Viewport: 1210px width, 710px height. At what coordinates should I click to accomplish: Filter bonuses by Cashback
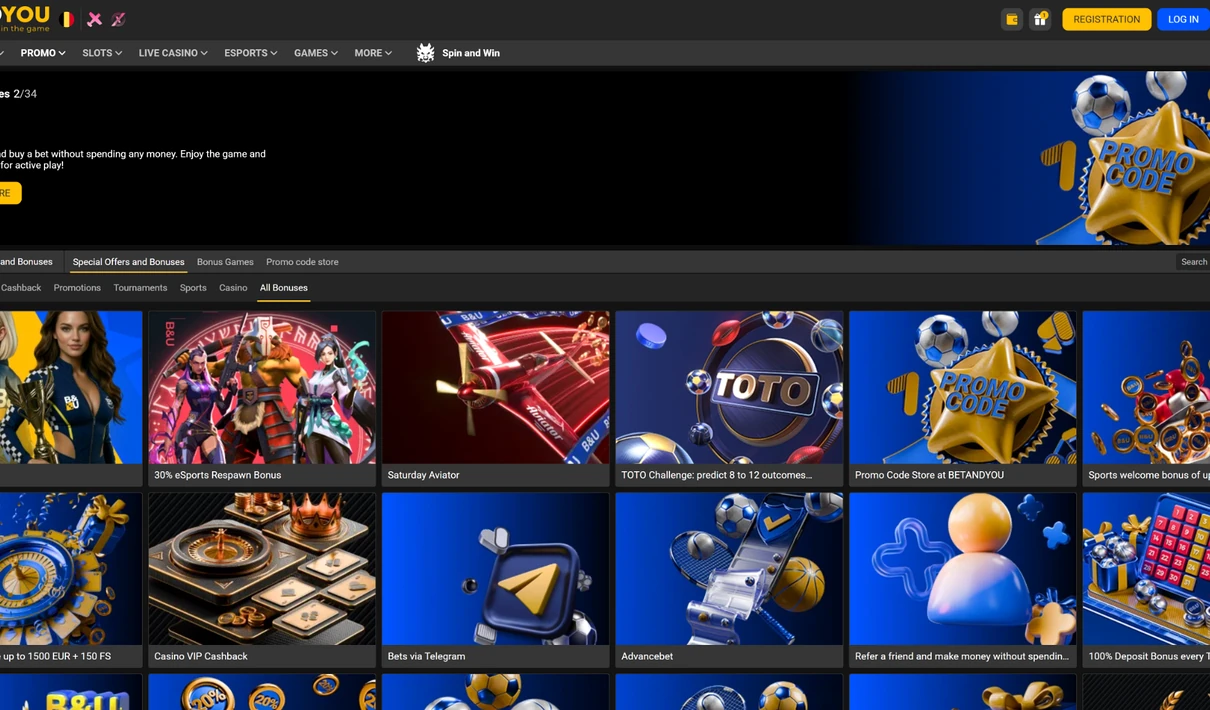[x=21, y=288]
